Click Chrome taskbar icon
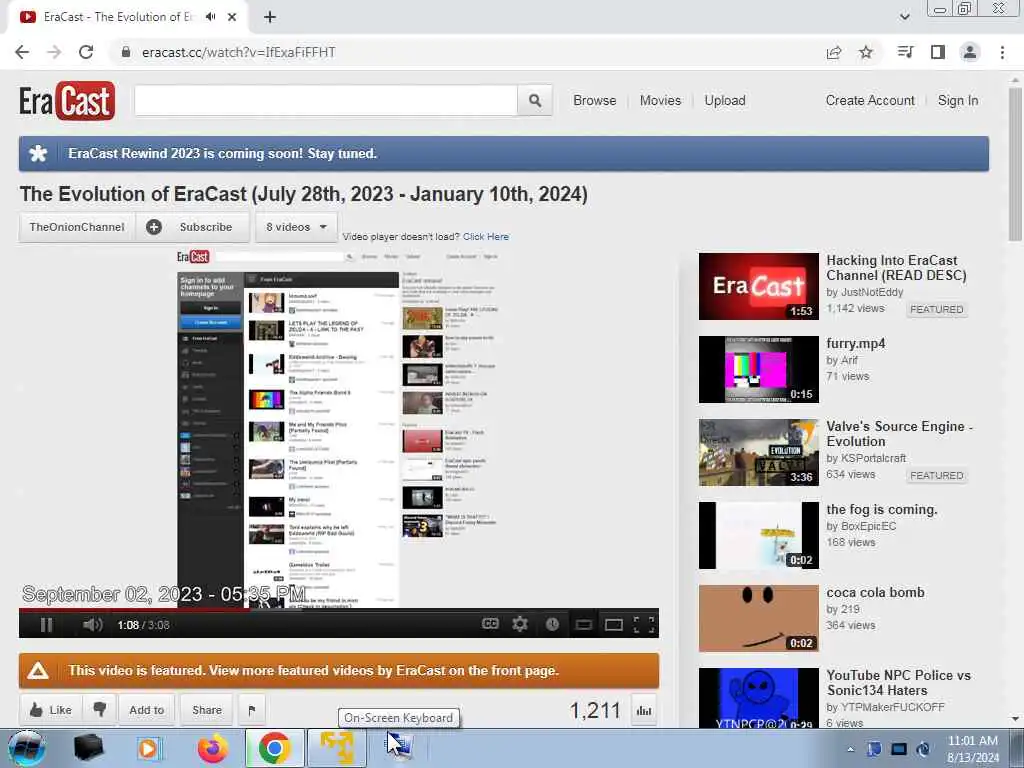Viewport: 1024px width, 768px height. [274, 748]
